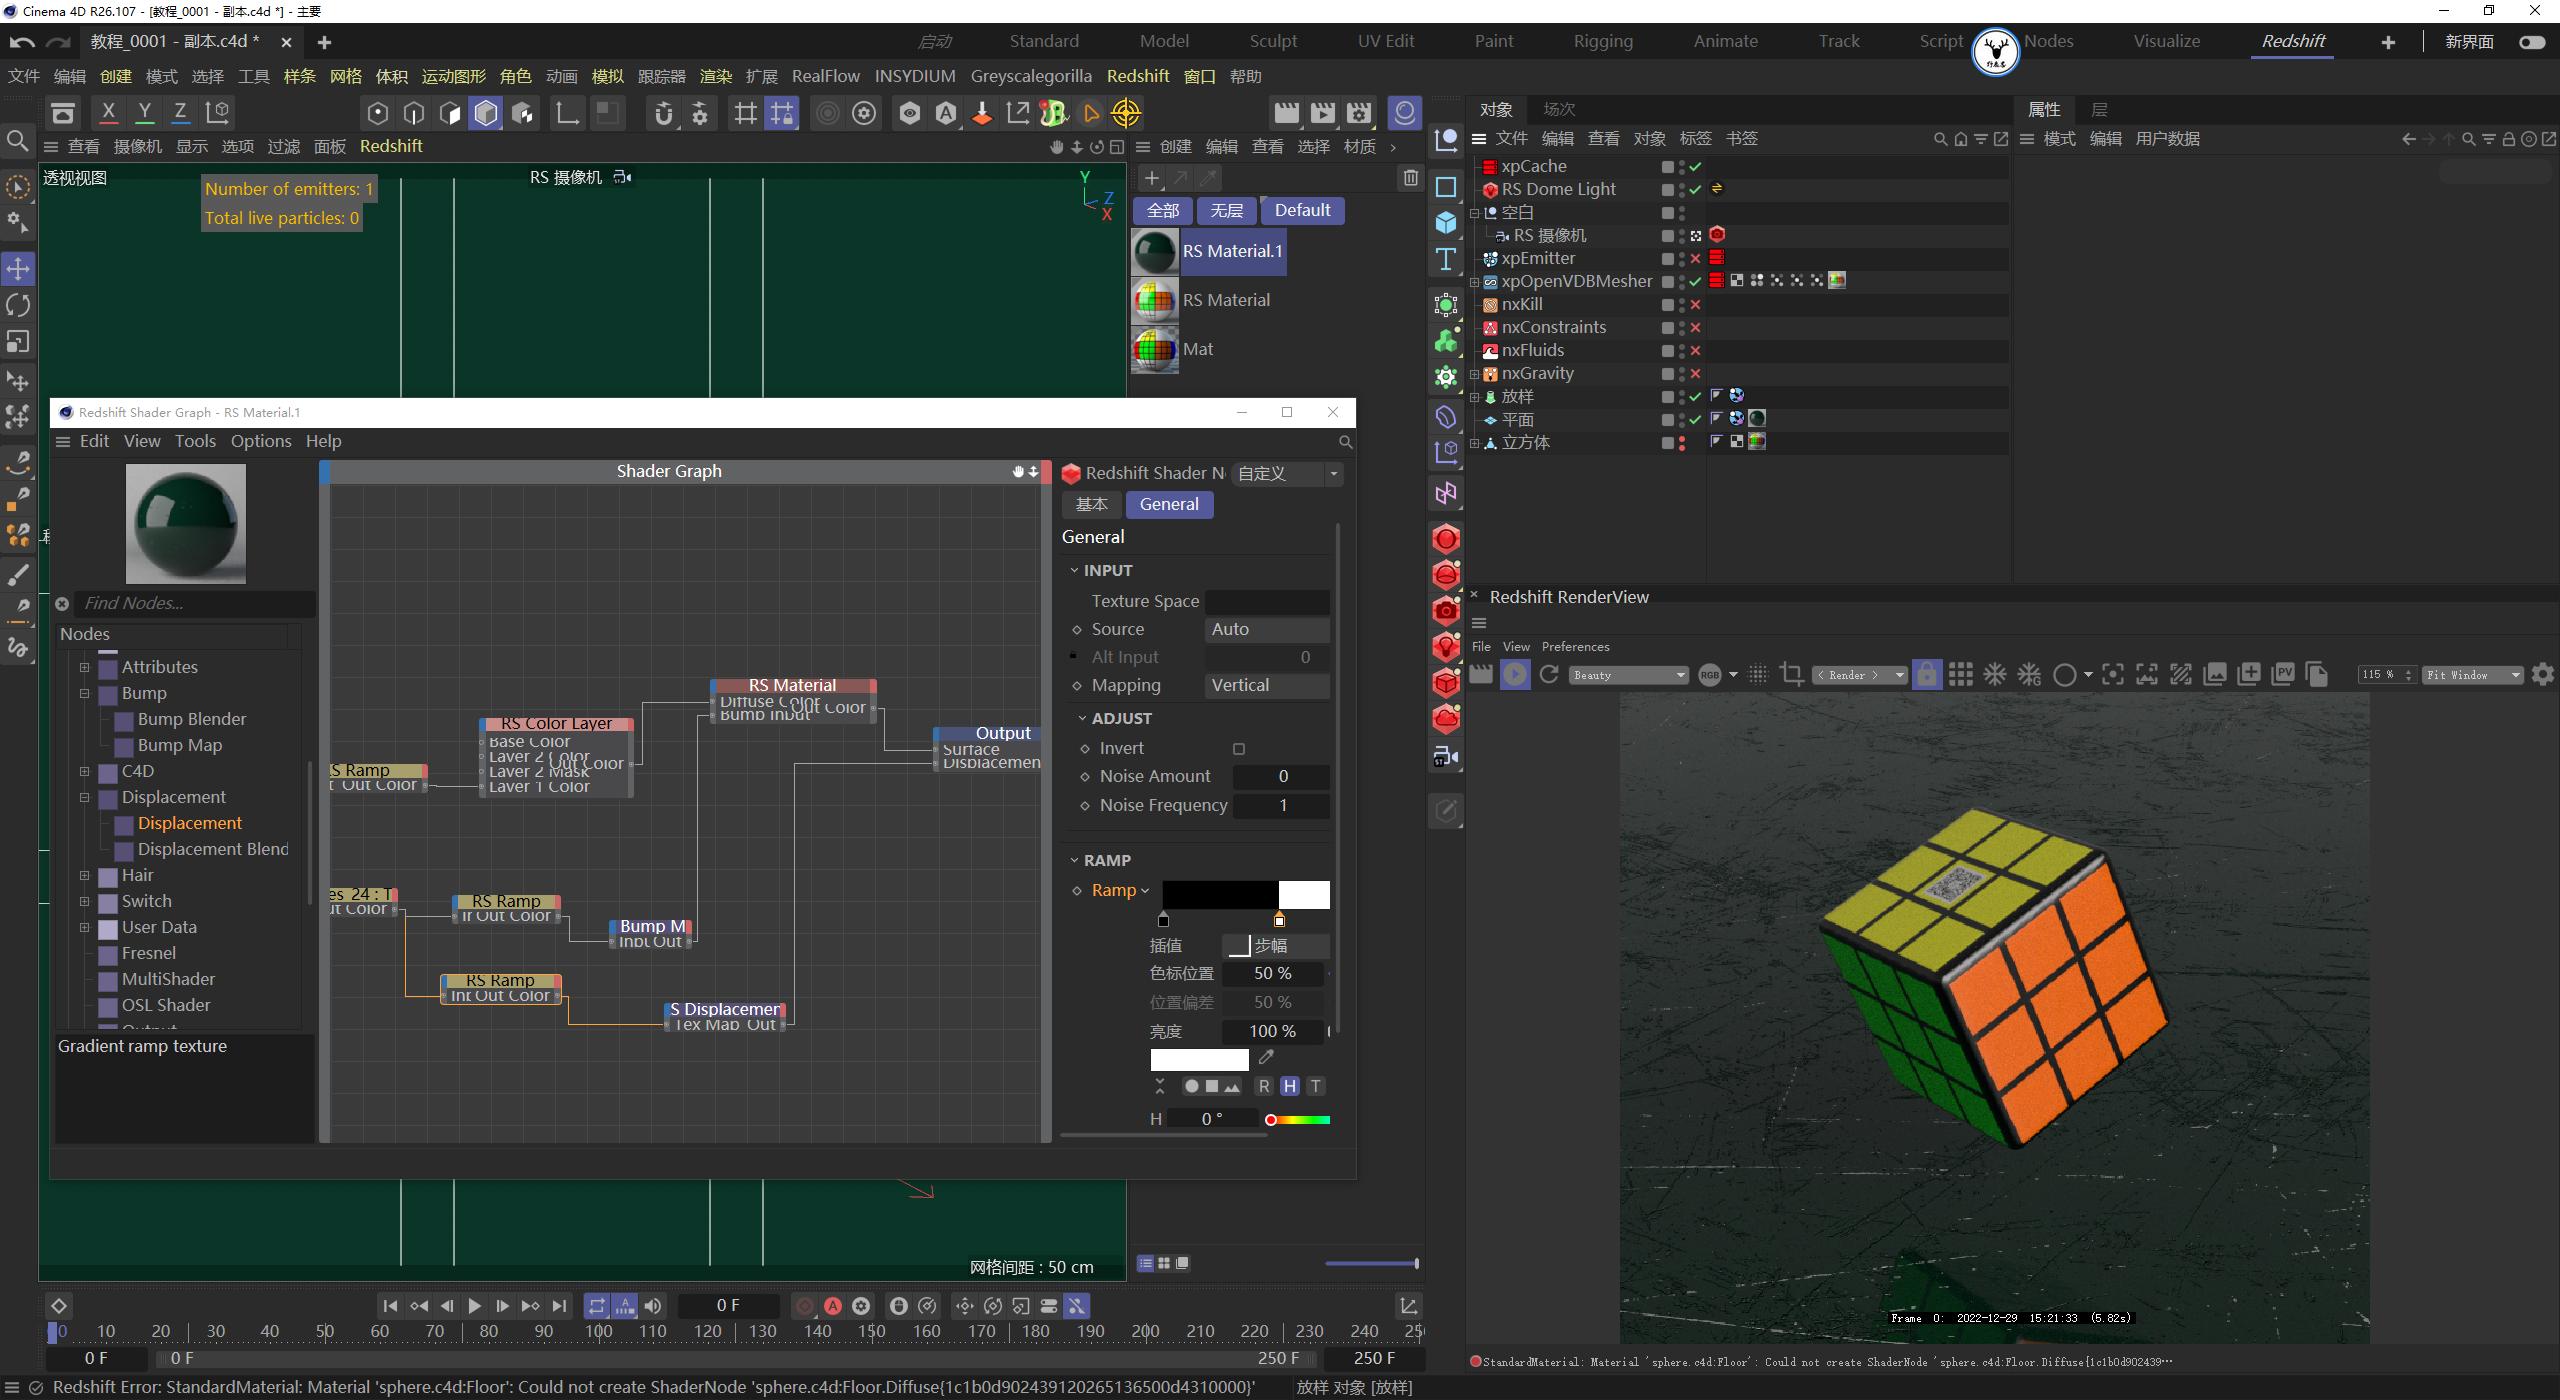Viewport: 2560px width, 1400px height.
Task: Select the Move tool in the left toolbar
Action: click(18, 268)
